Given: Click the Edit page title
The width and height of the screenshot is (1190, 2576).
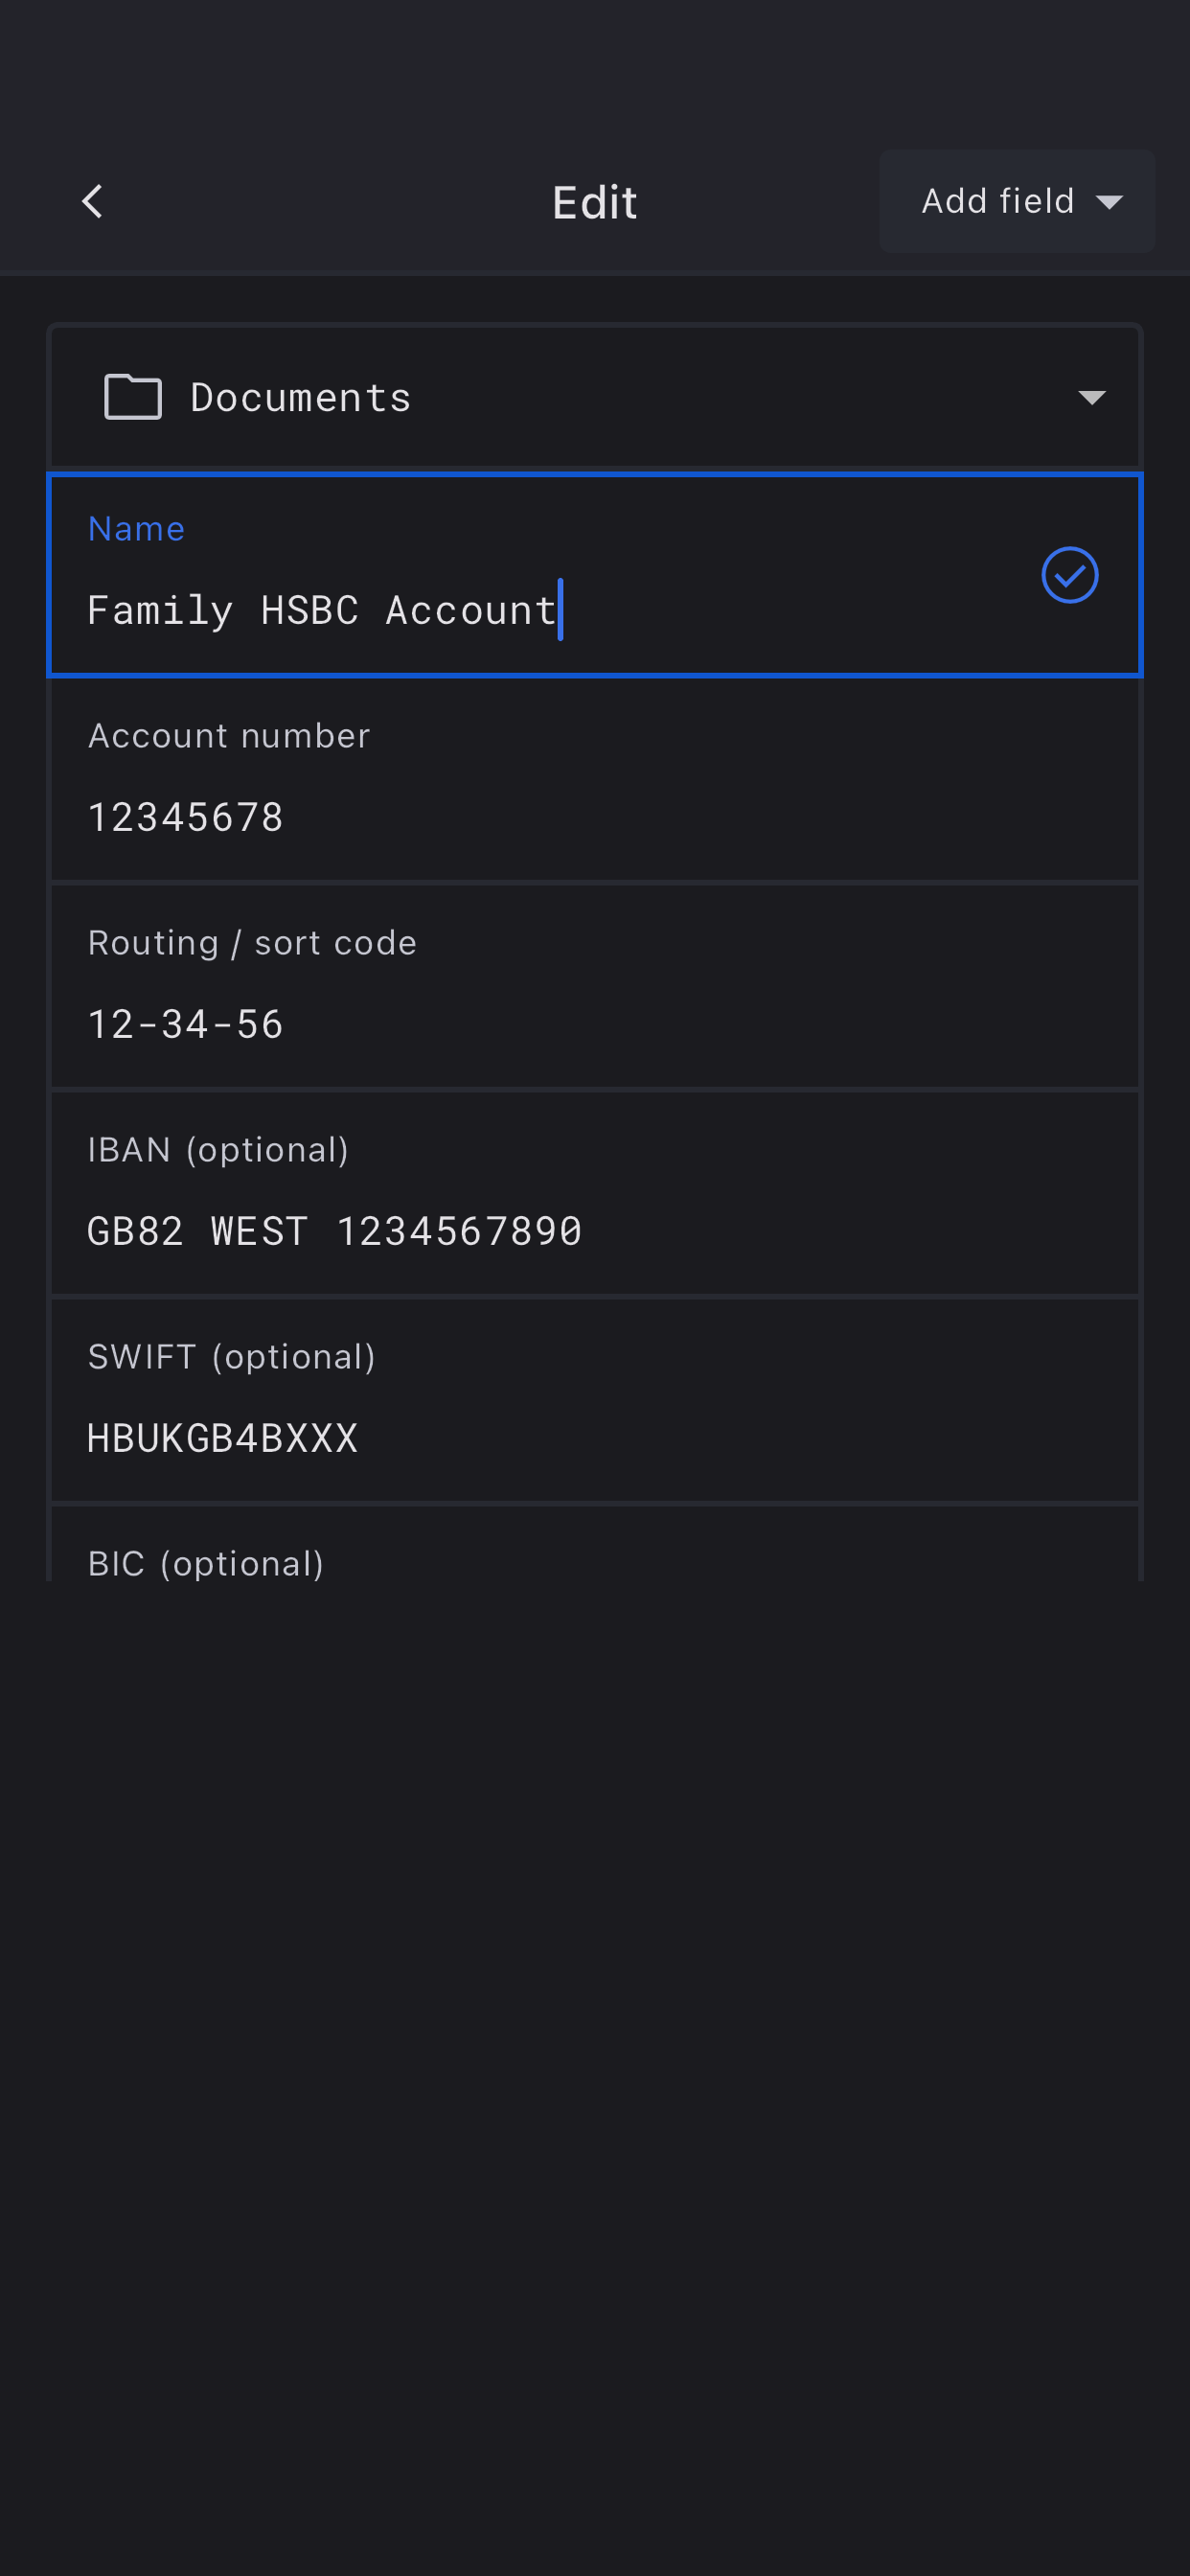Looking at the screenshot, I should pyautogui.click(x=594, y=202).
